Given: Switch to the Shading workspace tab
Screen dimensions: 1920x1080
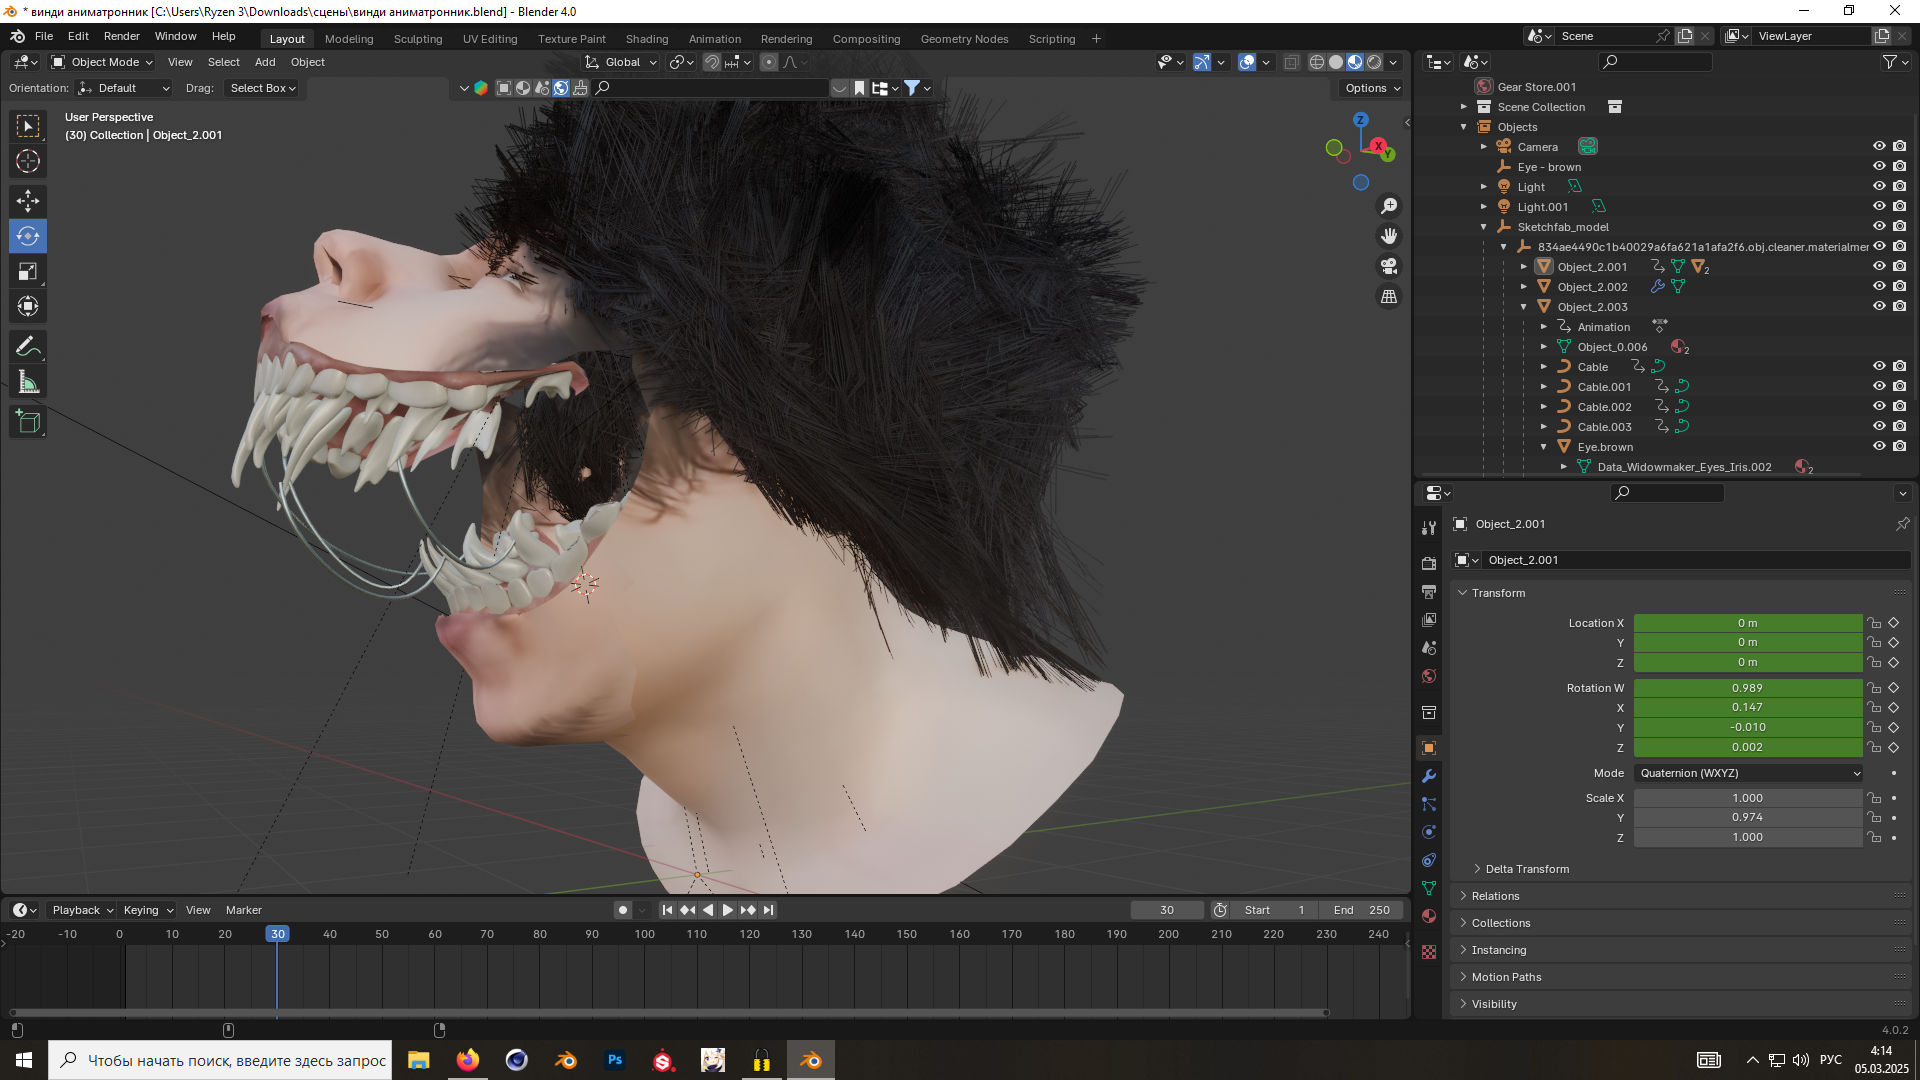Looking at the screenshot, I should [x=647, y=39].
